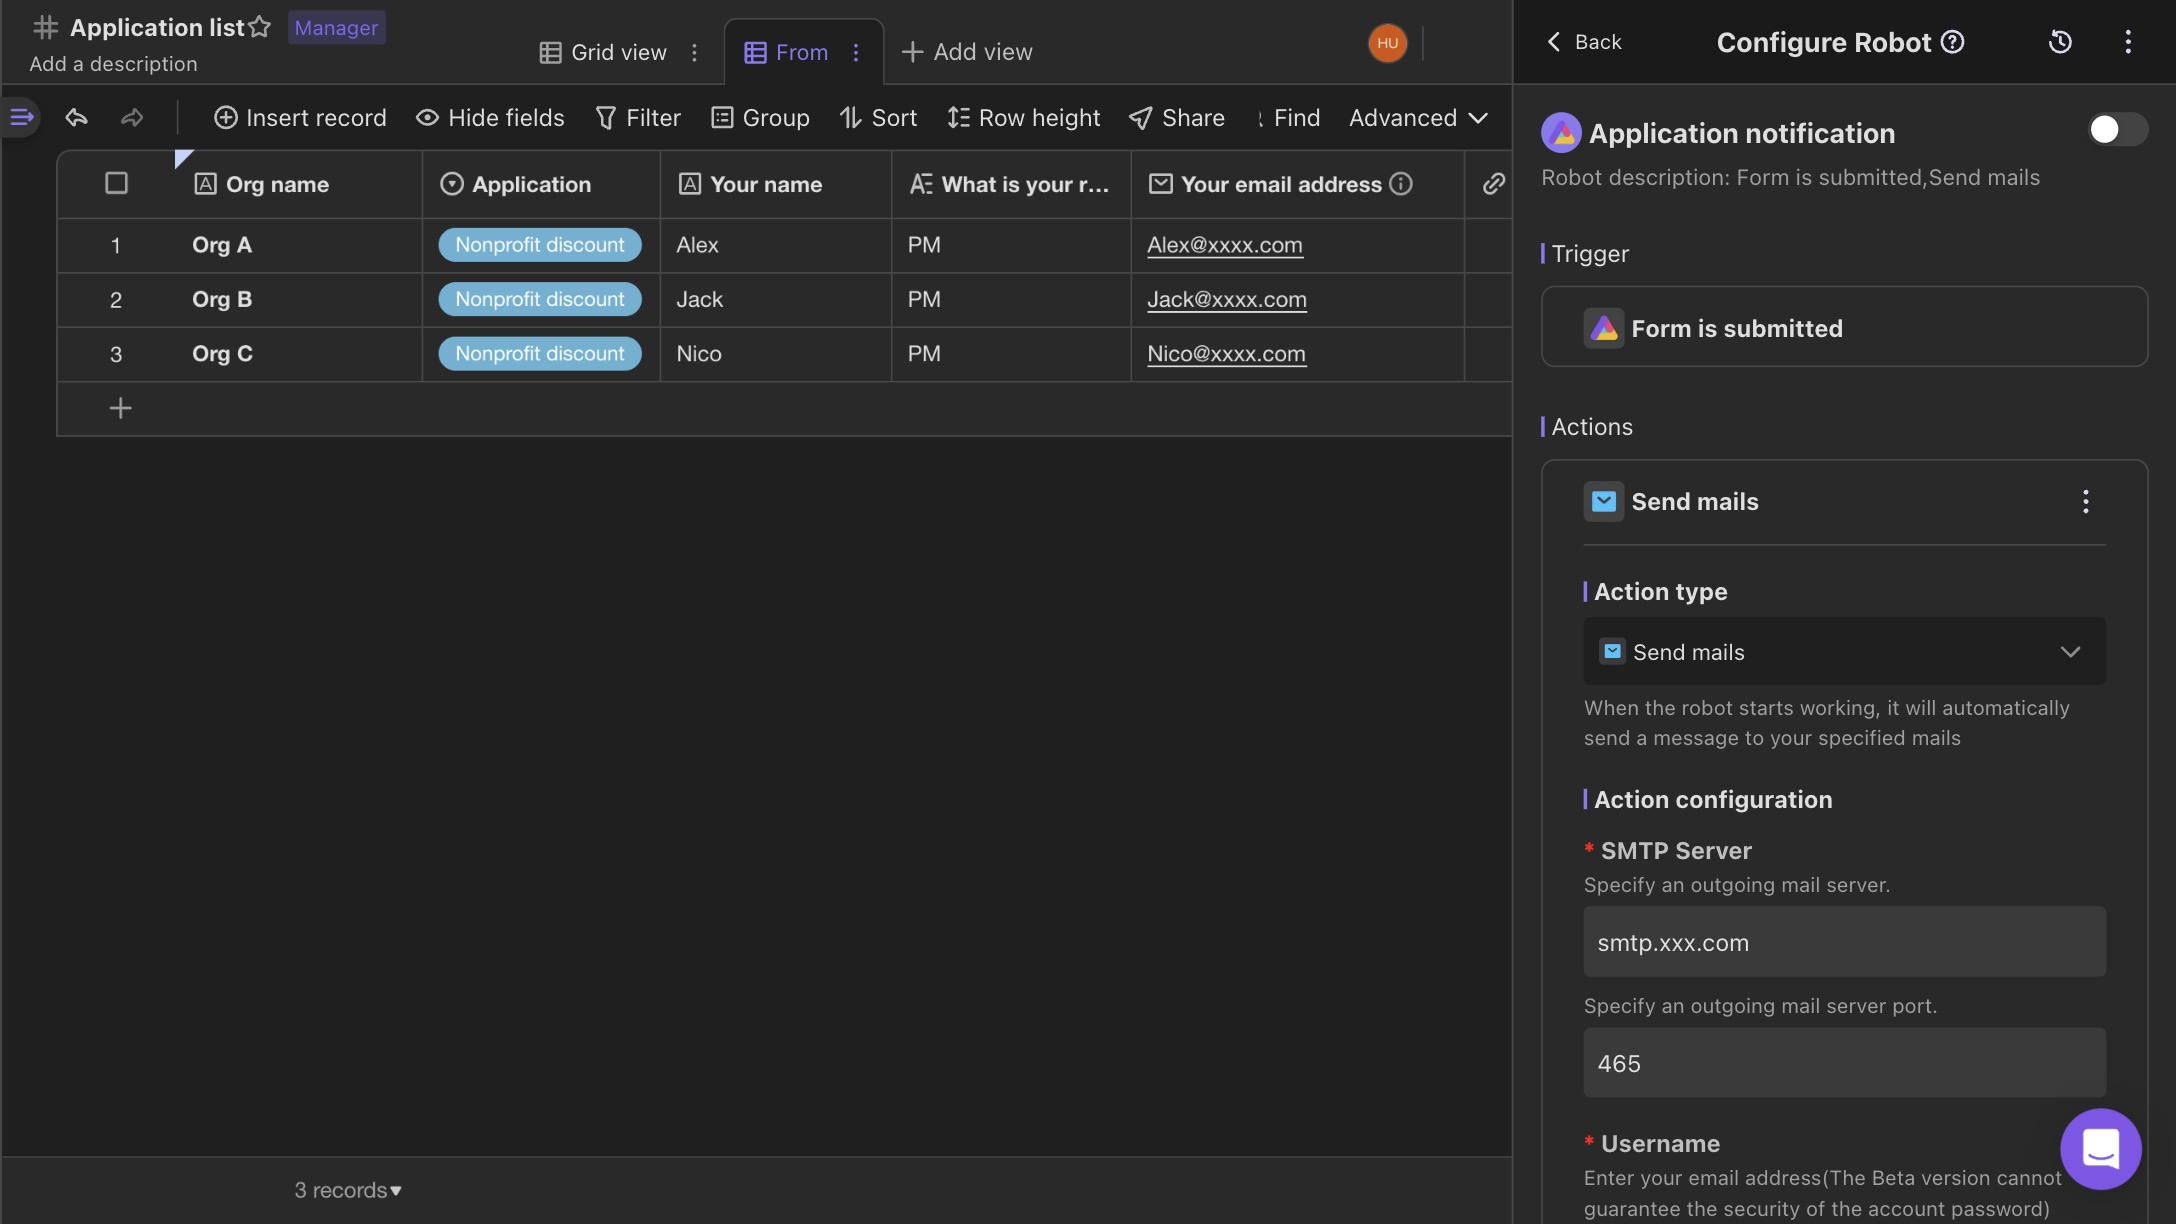Open Configure Robot more options dots
Image resolution: width=2176 pixels, height=1224 pixels.
(2128, 42)
